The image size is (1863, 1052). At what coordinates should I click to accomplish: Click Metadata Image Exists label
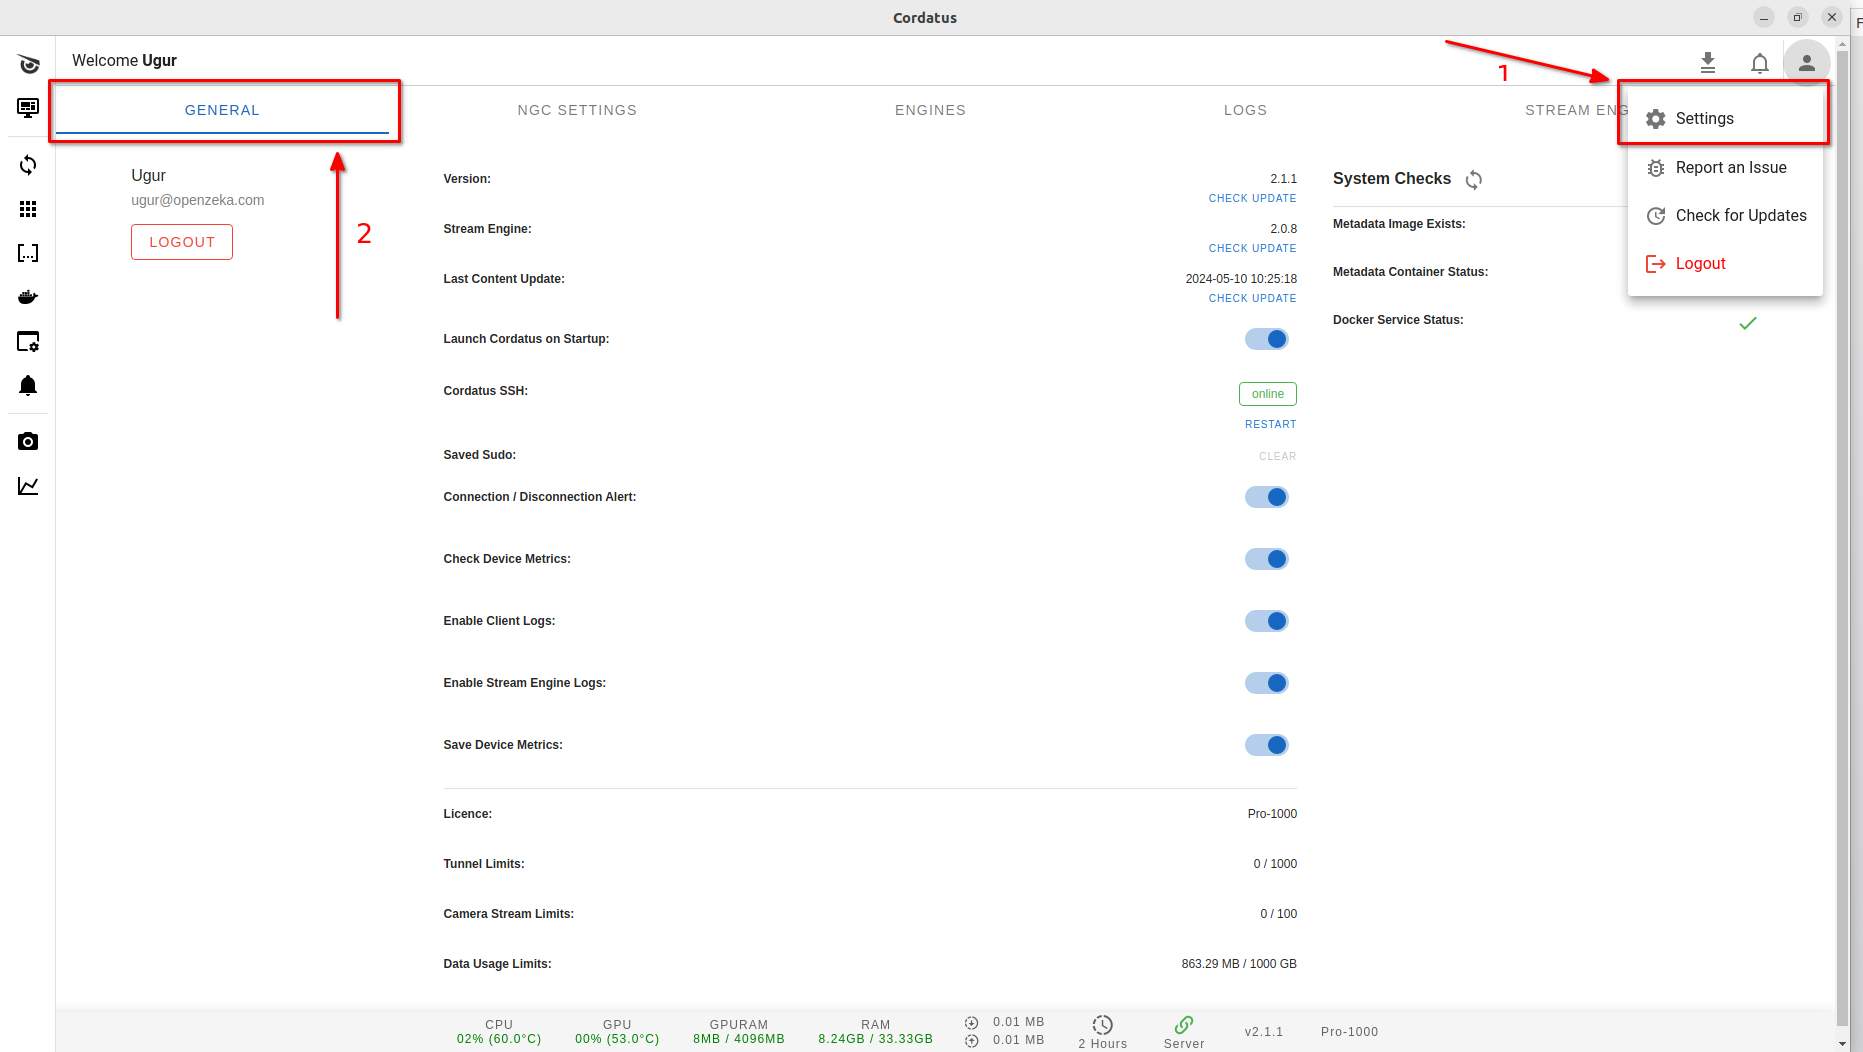pos(1399,224)
